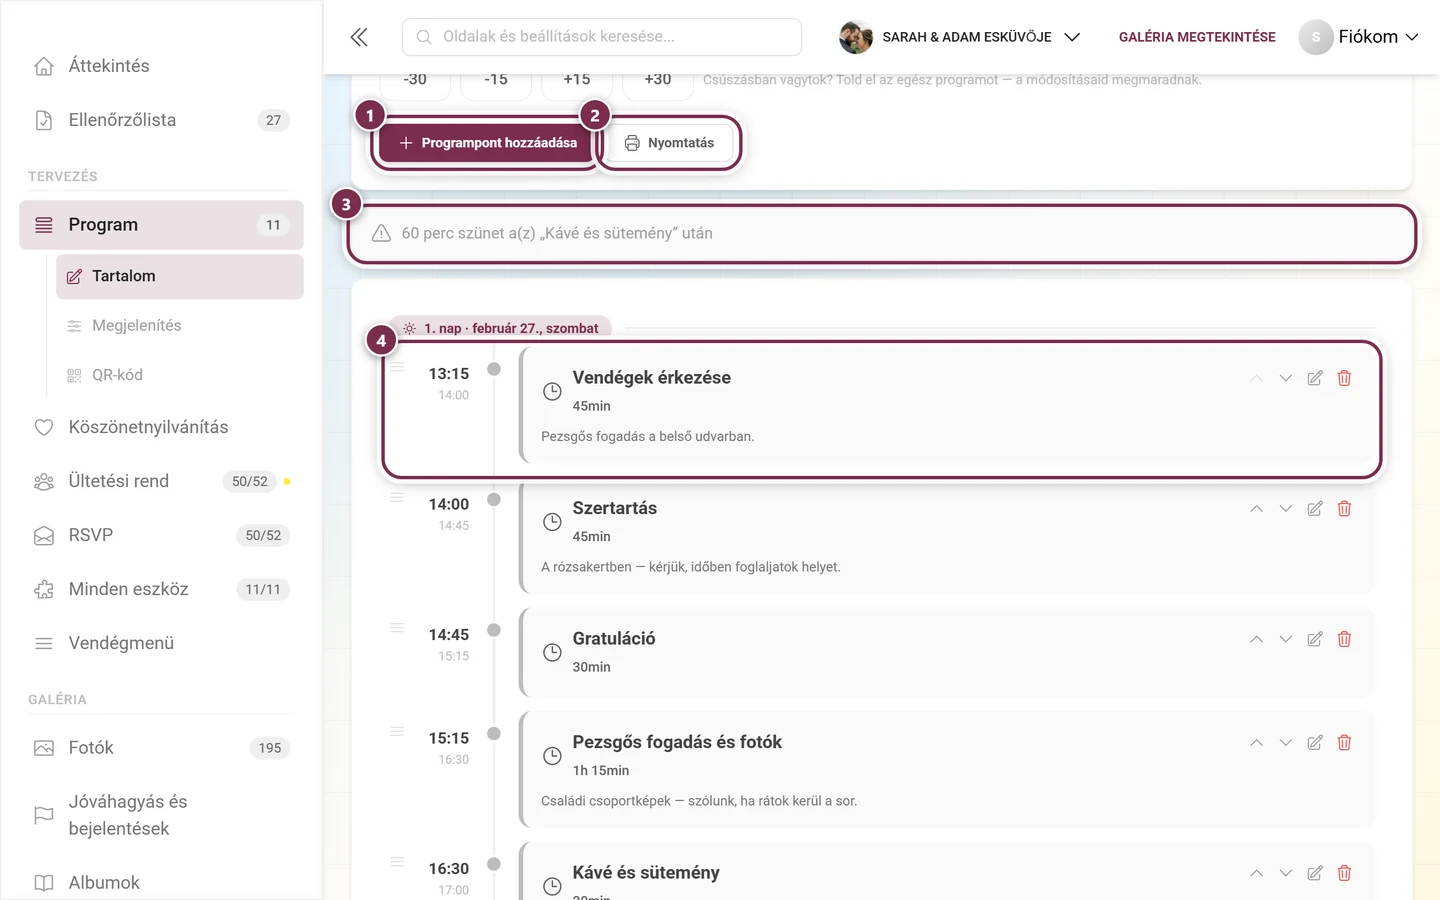Open the Fotók gallery page
The width and height of the screenshot is (1440, 900).
(x=161, y=748)
